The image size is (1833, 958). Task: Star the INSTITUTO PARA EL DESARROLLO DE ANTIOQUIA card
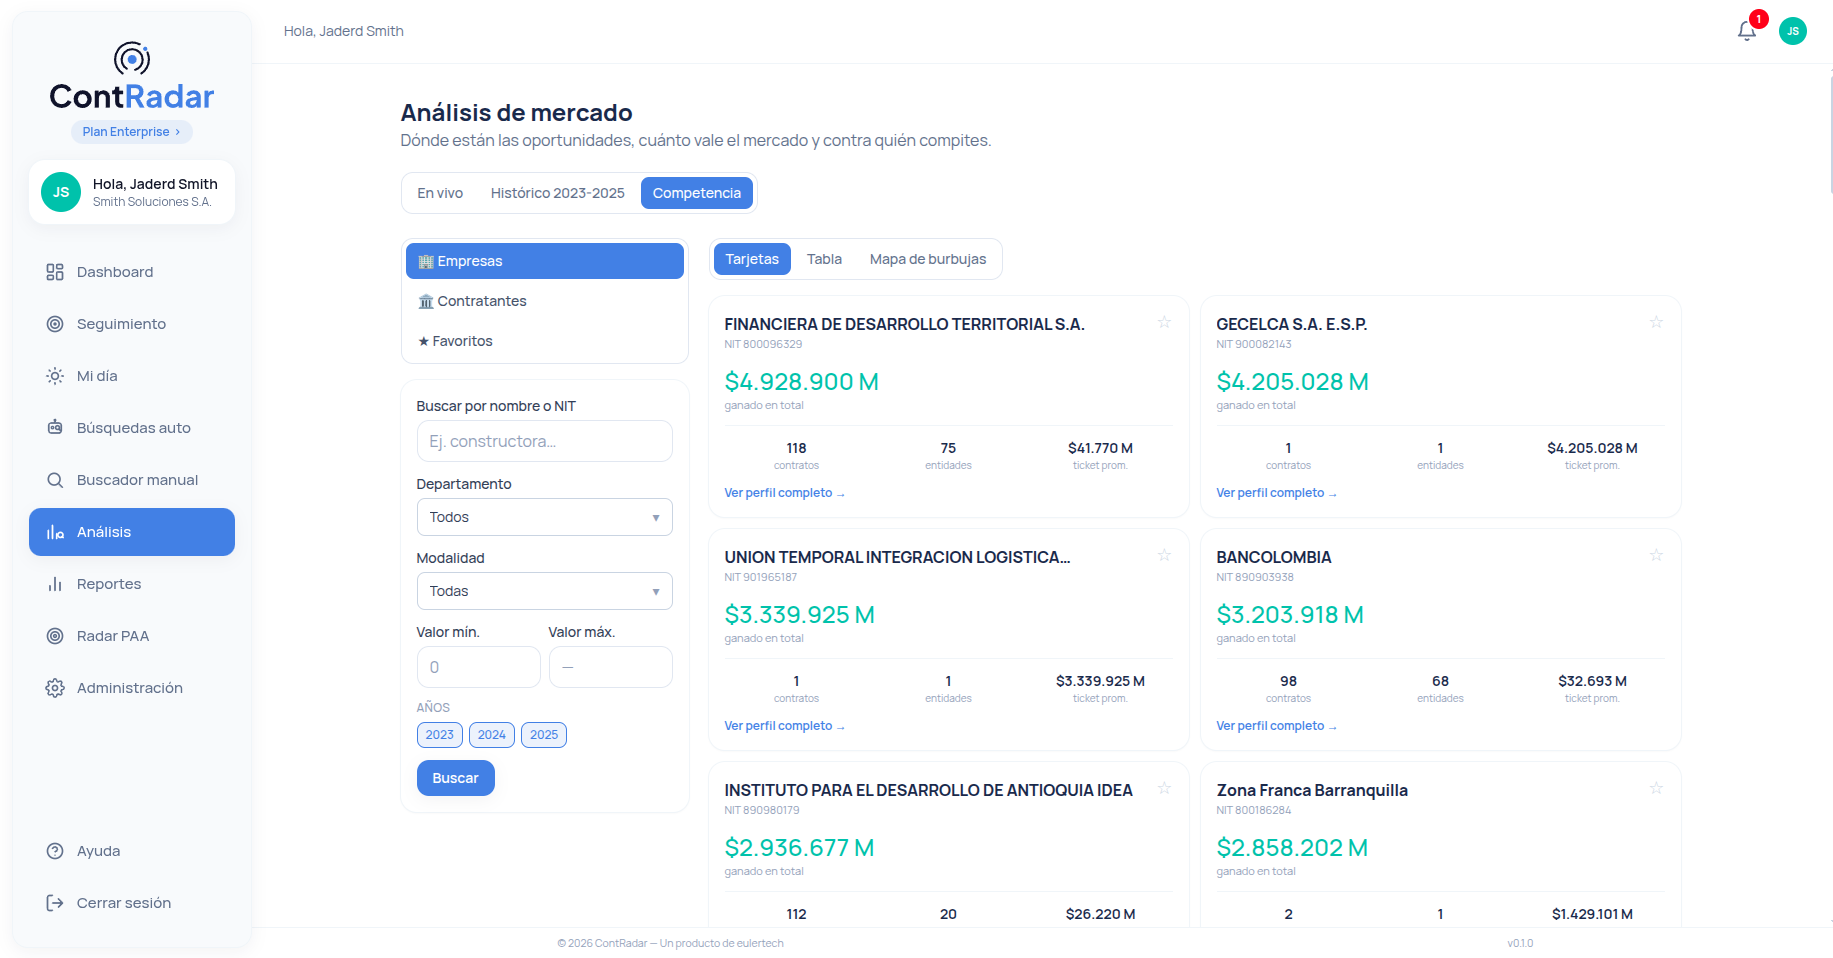click(1164, 788)
